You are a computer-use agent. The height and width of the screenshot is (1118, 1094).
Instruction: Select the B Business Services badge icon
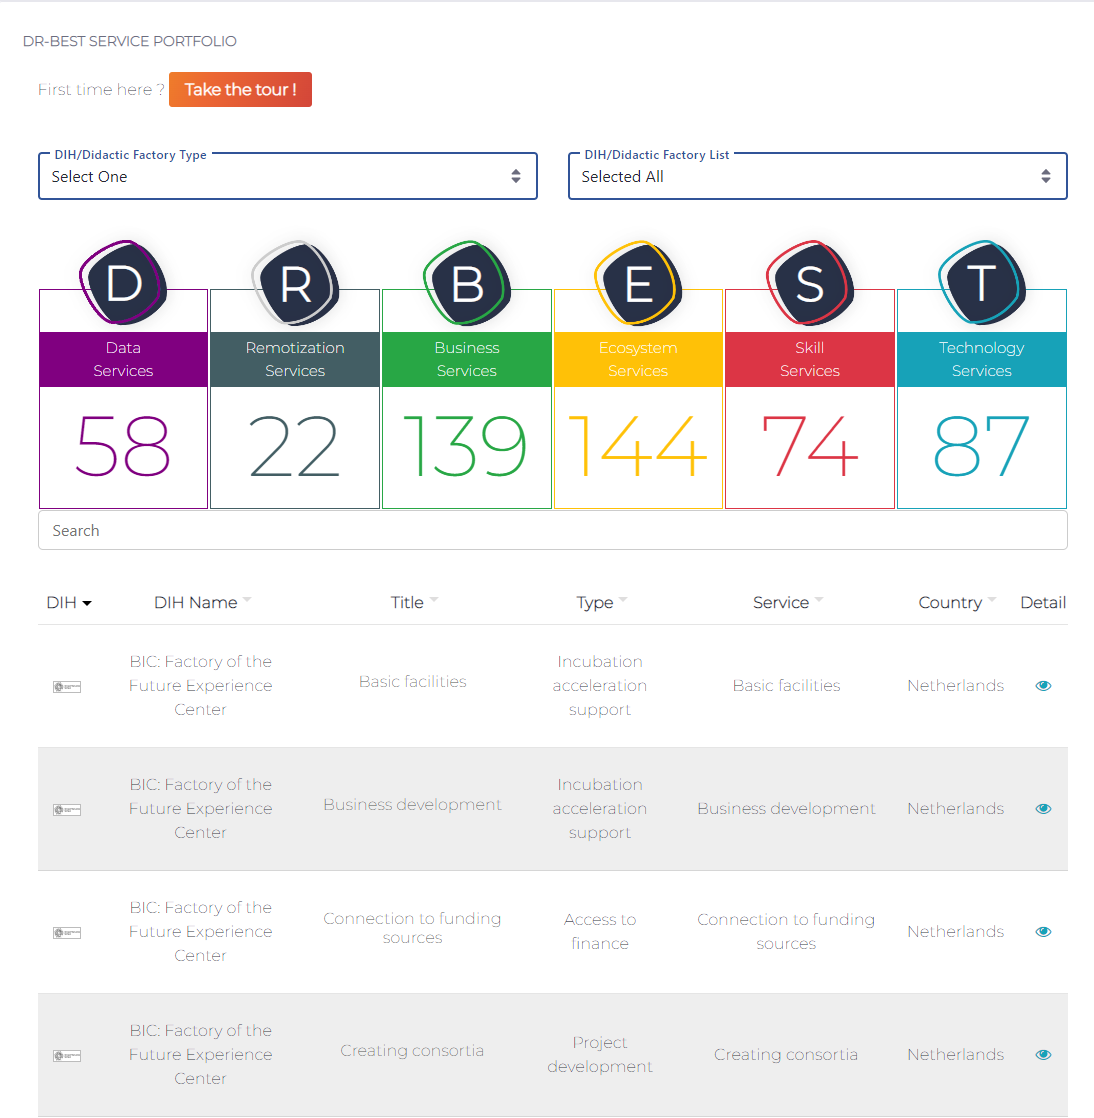click(x=467, y=283)
